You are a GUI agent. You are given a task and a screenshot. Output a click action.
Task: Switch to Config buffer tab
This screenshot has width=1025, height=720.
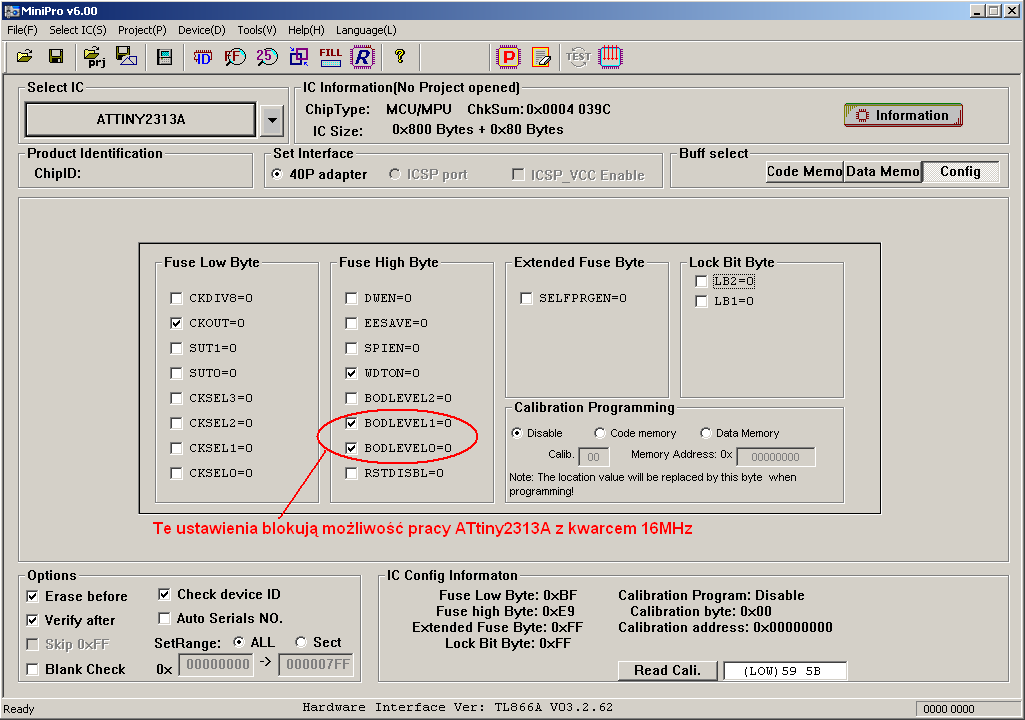pyautogui.click(x=960, y=171)
